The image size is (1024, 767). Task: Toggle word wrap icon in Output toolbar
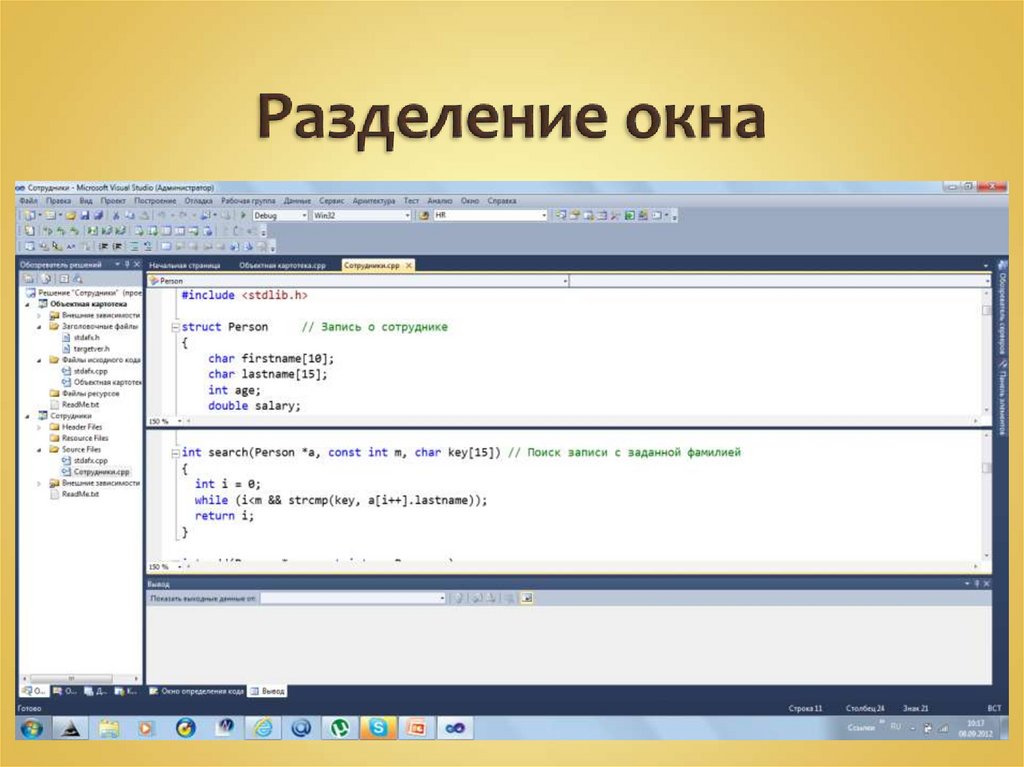point(527,598)
